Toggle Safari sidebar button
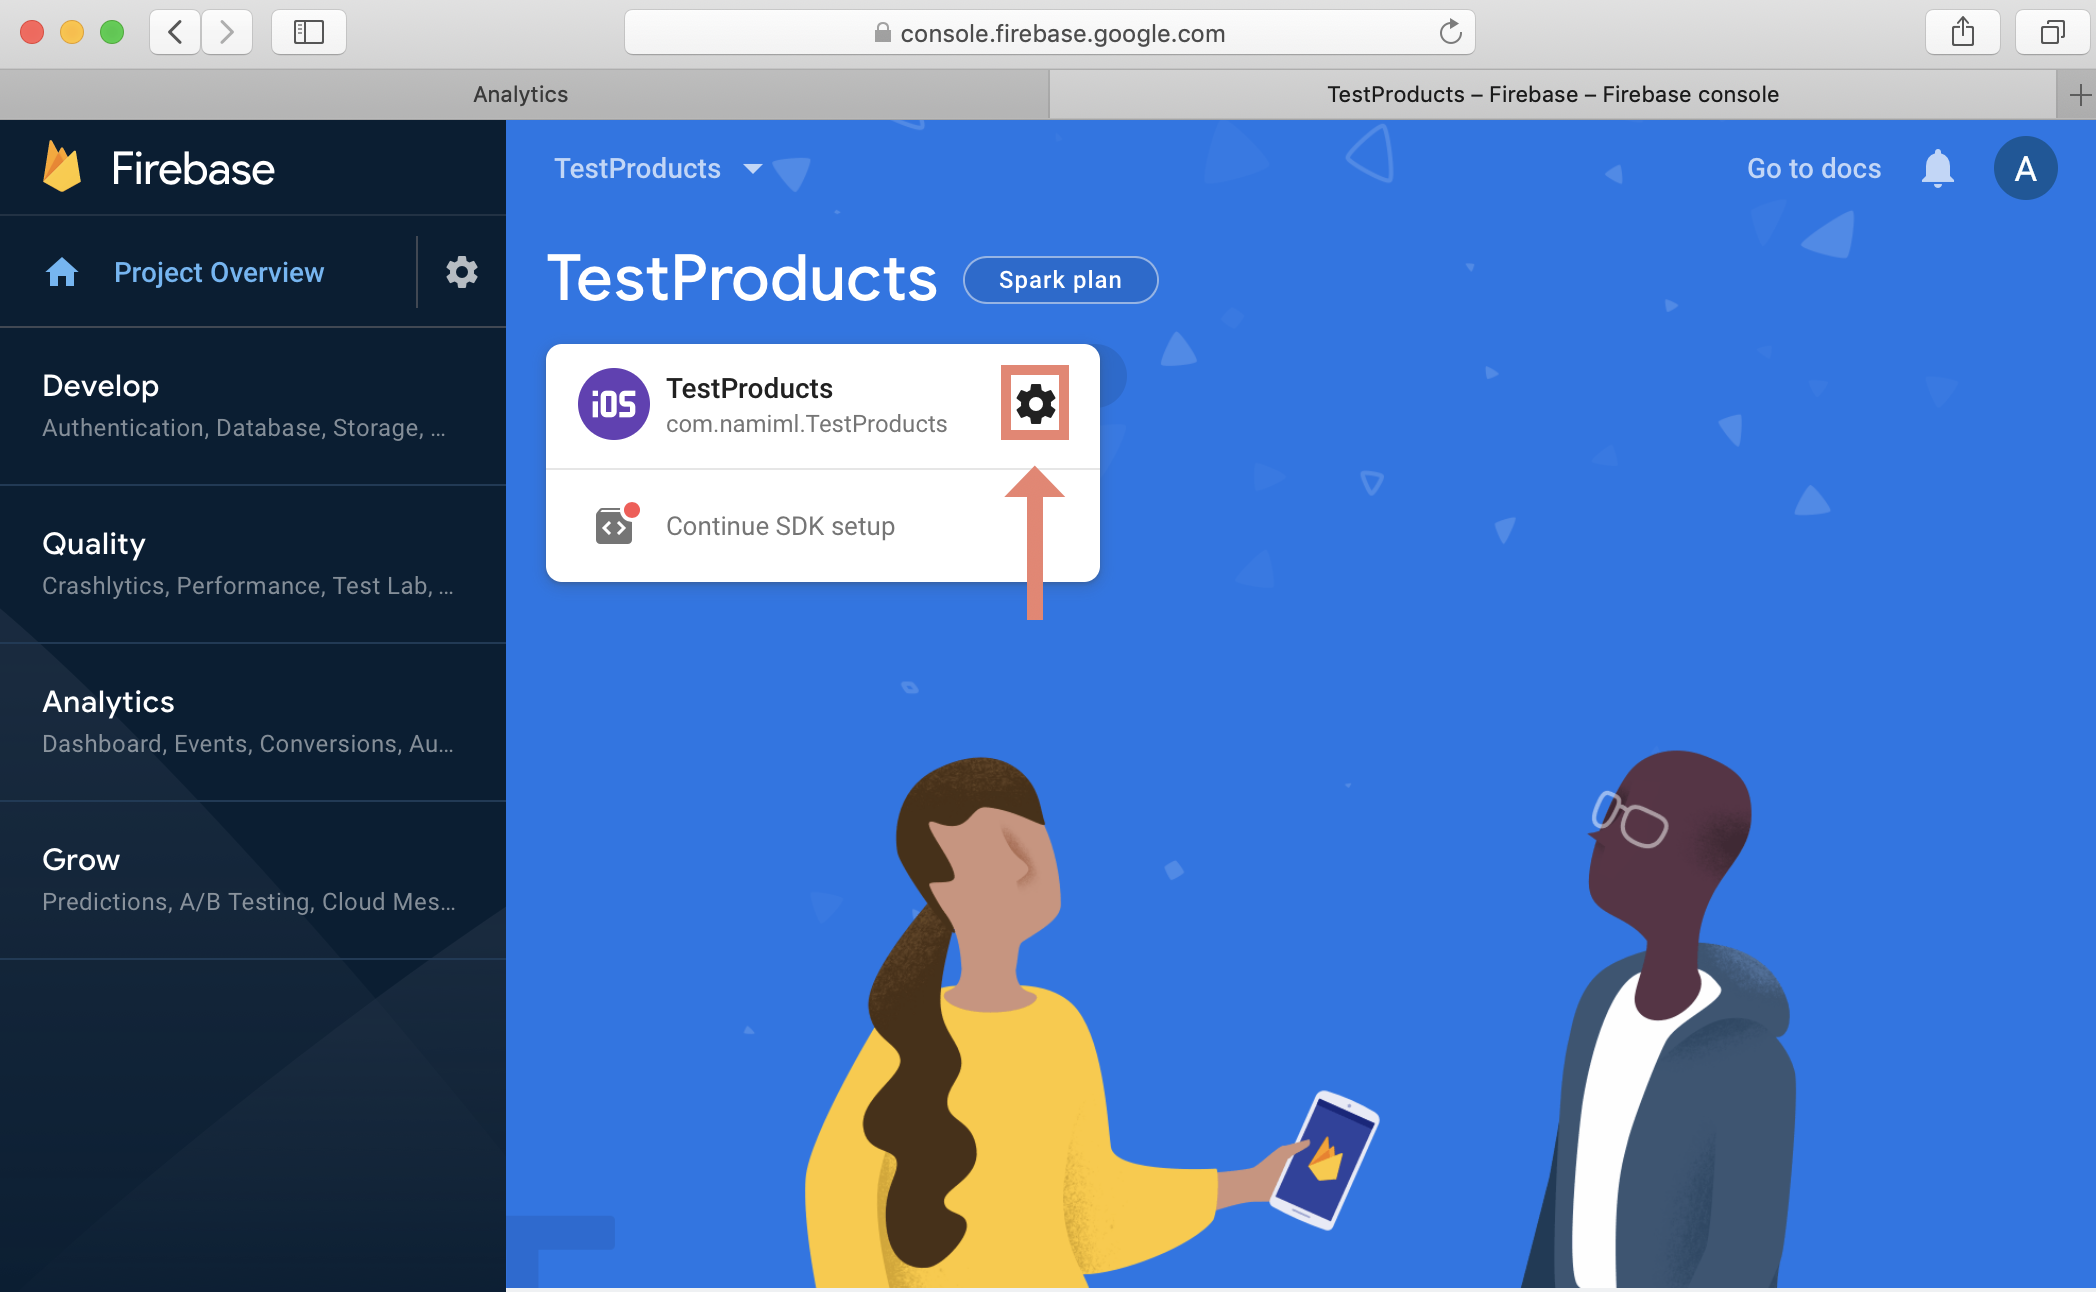 [308, 32]
